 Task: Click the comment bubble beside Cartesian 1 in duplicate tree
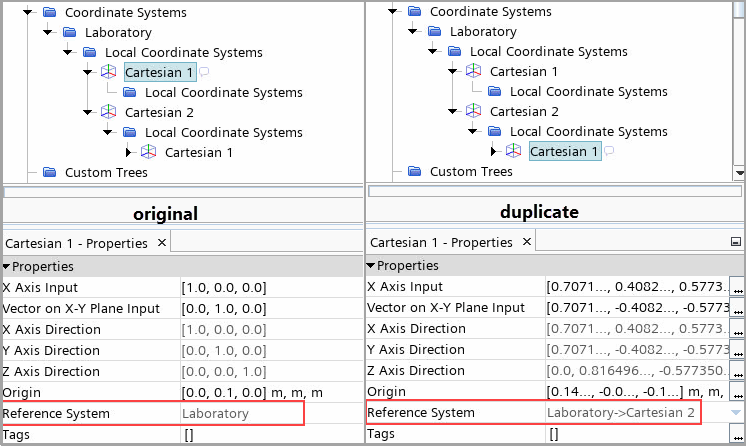pos(609,151)
